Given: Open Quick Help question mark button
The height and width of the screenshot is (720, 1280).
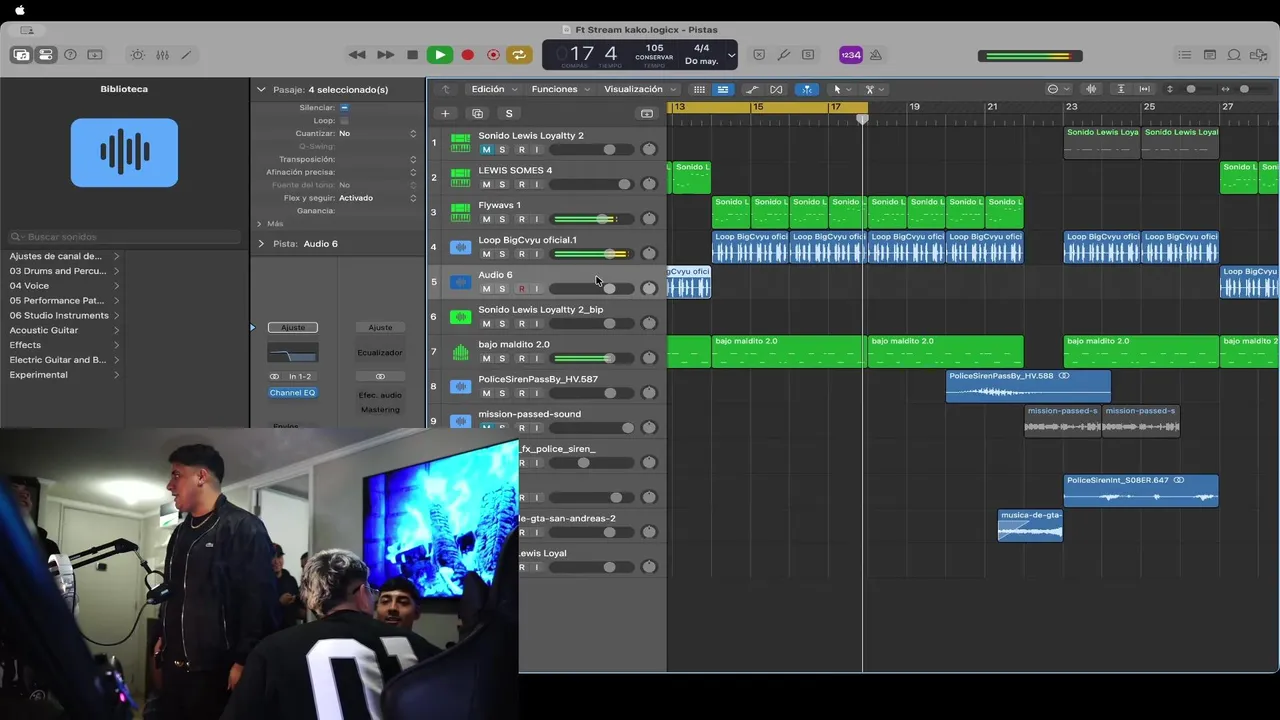Looking at the screenshot, I should tap(70, 55).
